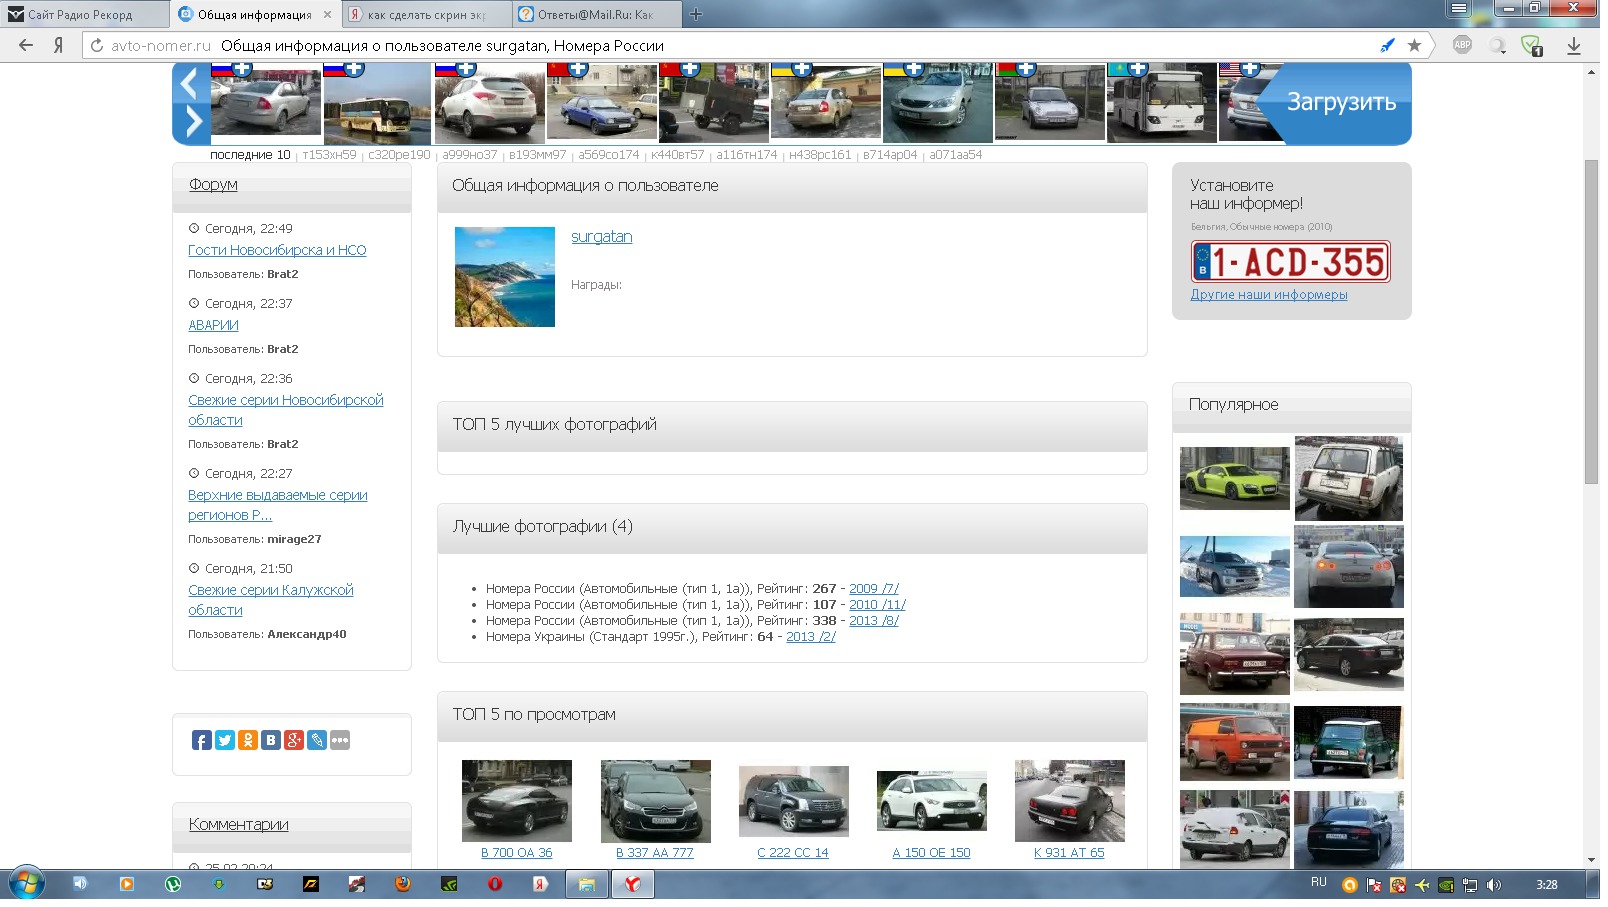Open the green sports car popular thumbnail
This screenshot has height=907, width=1608.
click(x=1234, y=478)
